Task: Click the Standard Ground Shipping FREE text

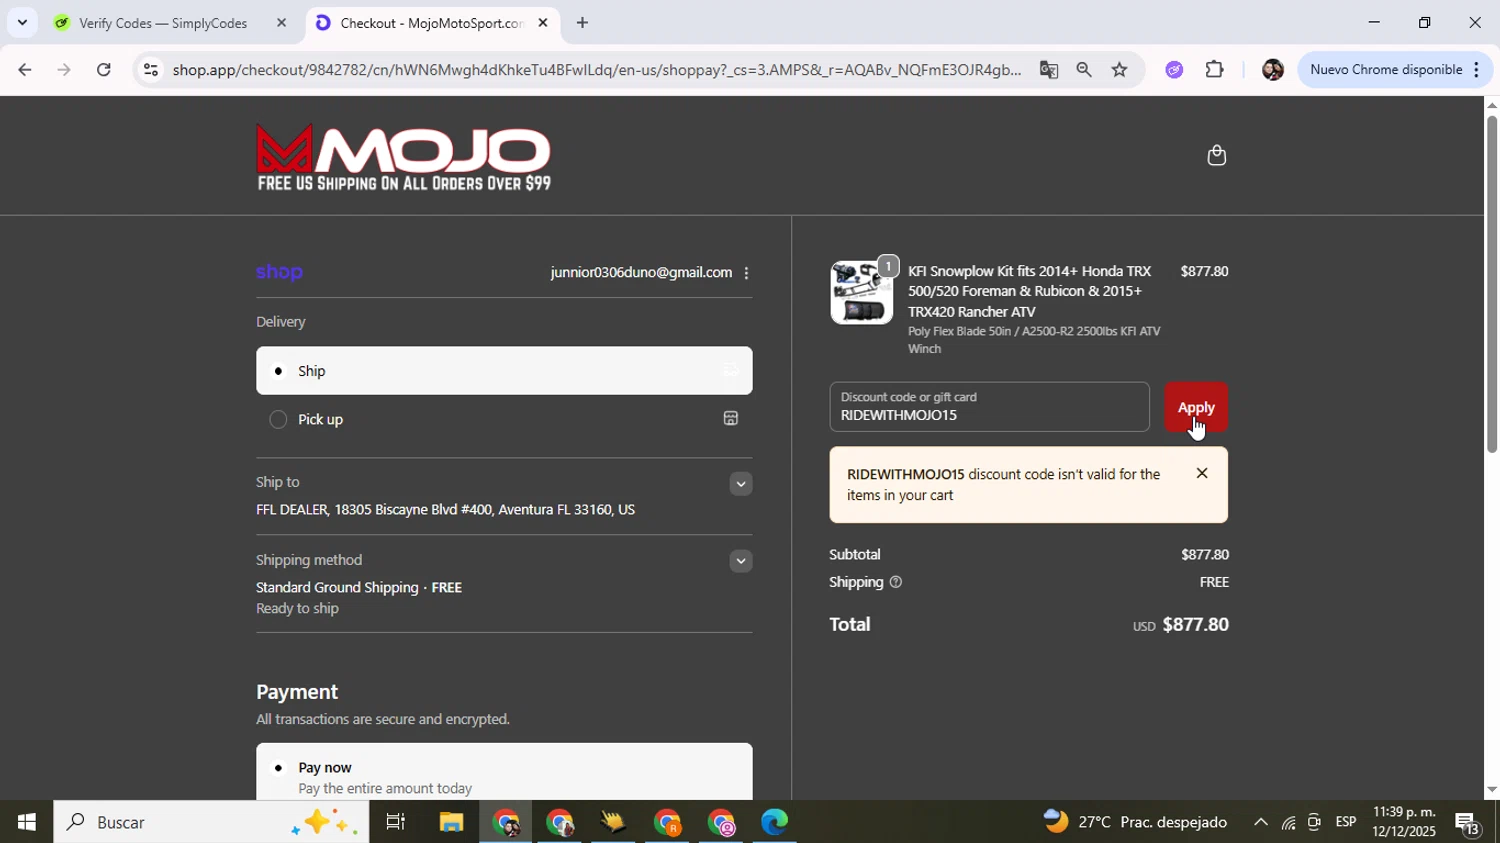Action: point(359,588)
